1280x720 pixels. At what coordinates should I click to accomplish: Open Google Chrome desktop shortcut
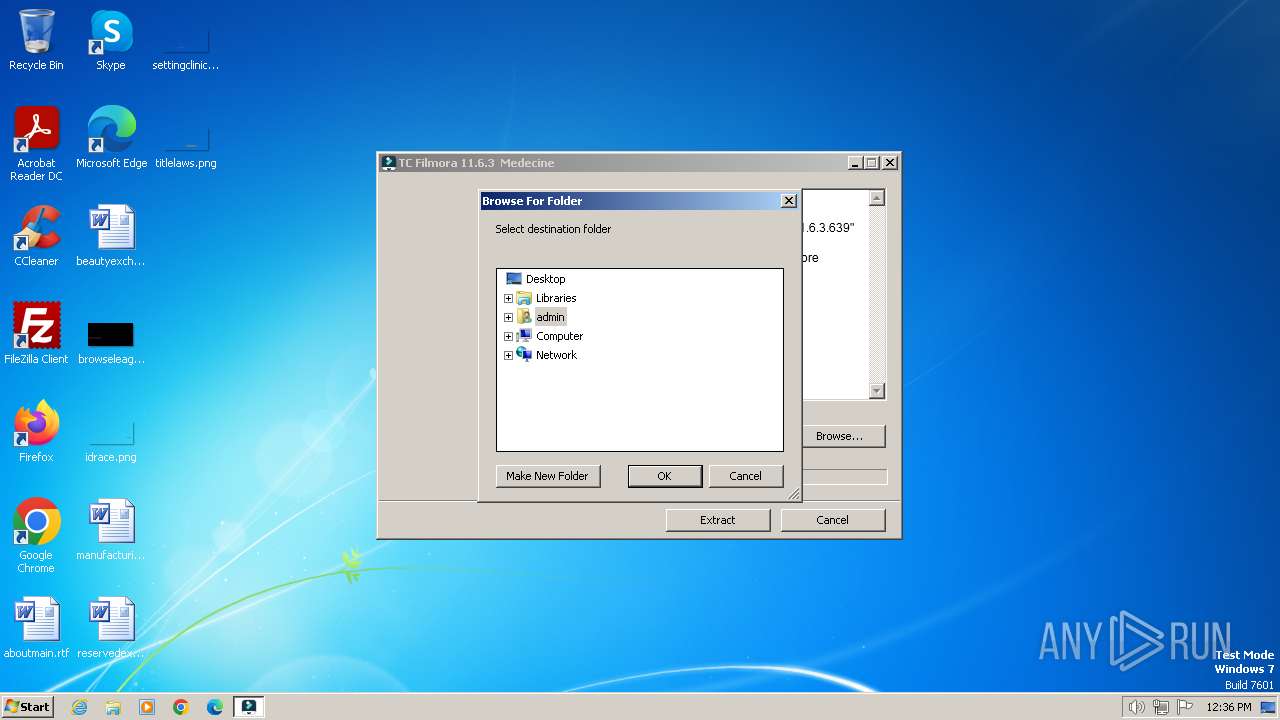point(36,536)
